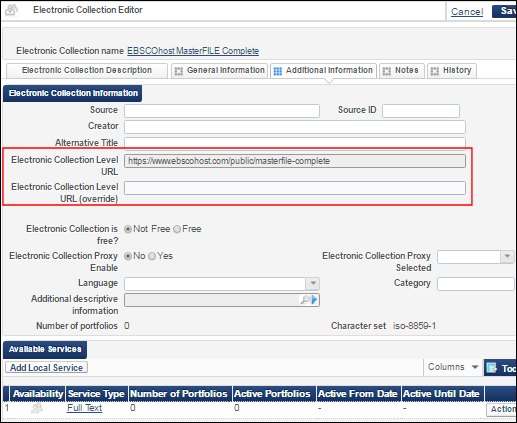Click Add Local Service button

(x=46, y=367)
